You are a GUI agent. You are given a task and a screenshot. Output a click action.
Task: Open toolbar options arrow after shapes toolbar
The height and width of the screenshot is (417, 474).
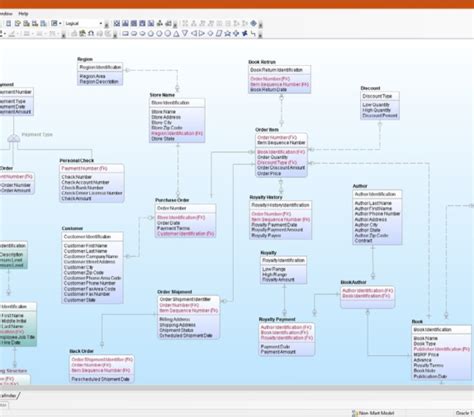point(260,34)
